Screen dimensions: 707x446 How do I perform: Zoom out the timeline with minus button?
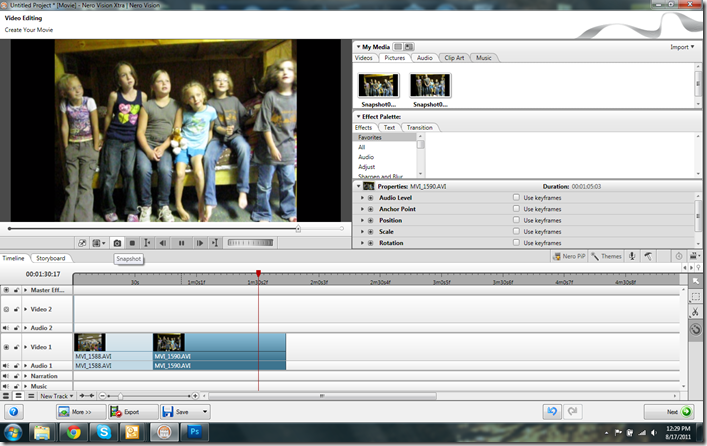pos(102,396)
